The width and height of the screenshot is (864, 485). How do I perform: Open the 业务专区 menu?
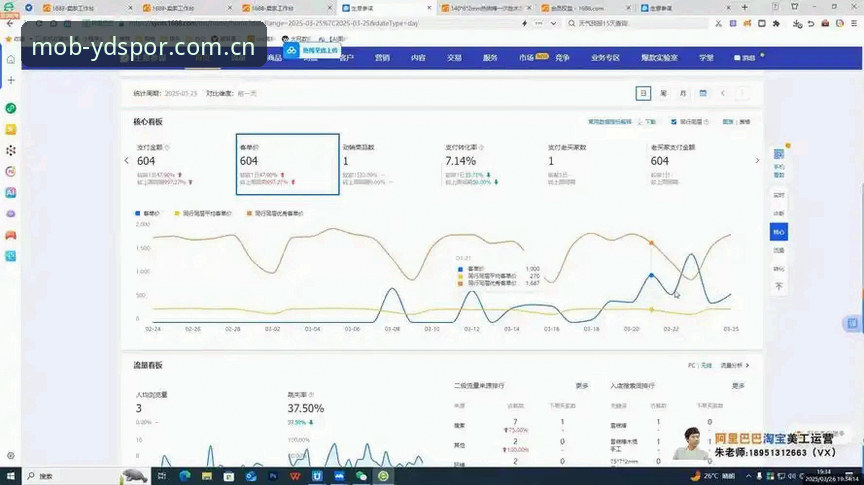click(605, 57)
